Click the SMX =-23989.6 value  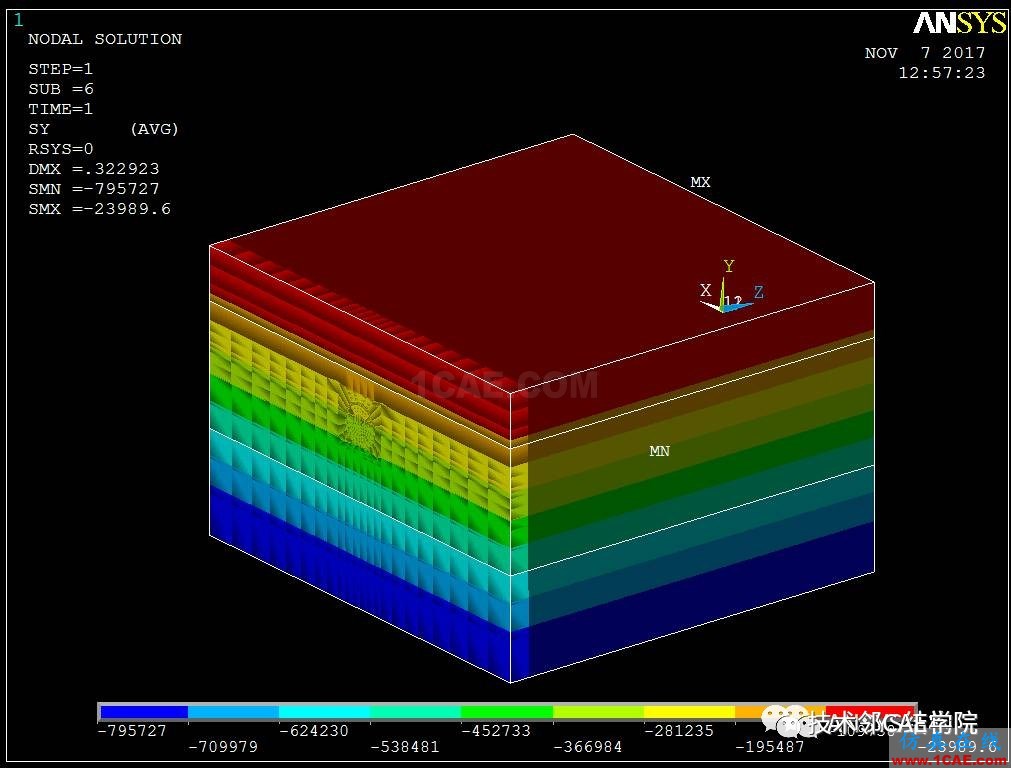point(99,209)
